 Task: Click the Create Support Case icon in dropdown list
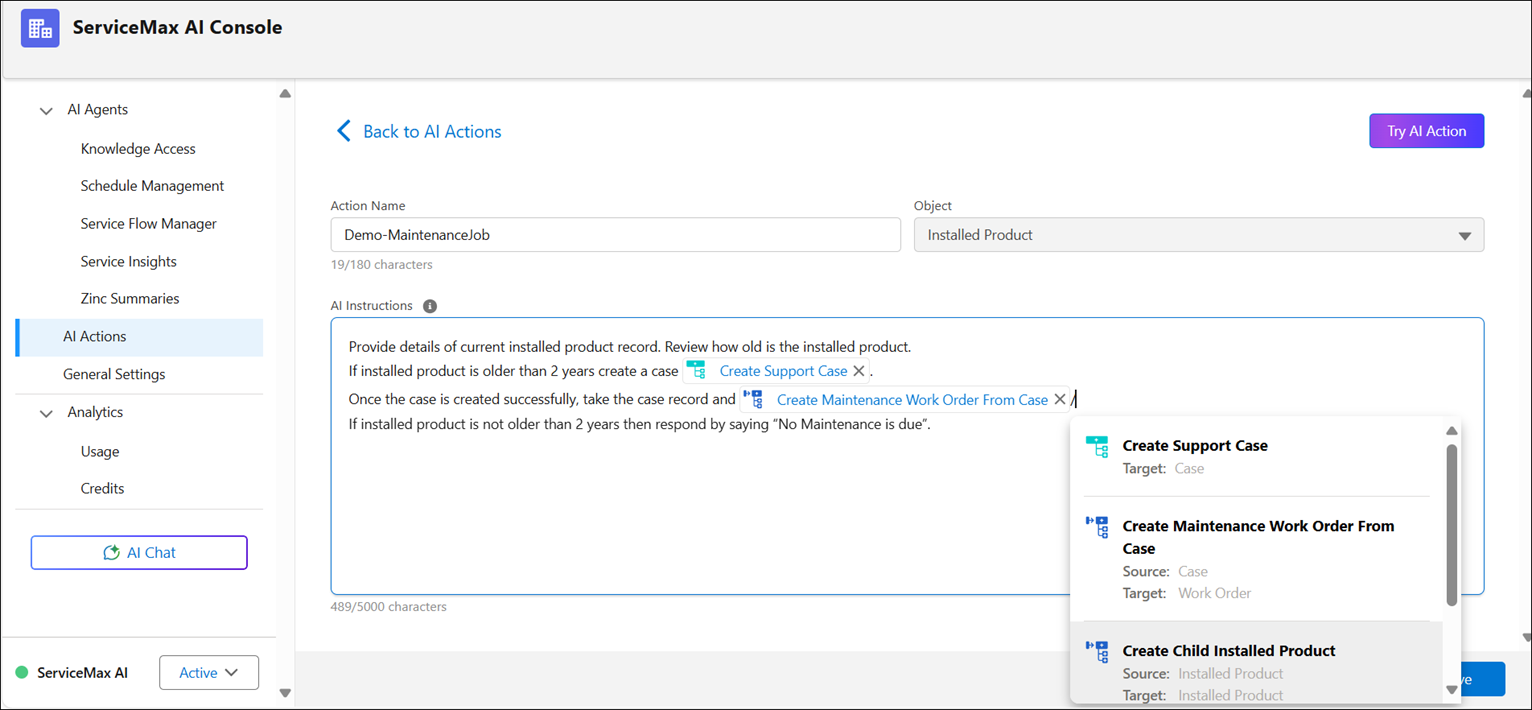coord(1097,447)
